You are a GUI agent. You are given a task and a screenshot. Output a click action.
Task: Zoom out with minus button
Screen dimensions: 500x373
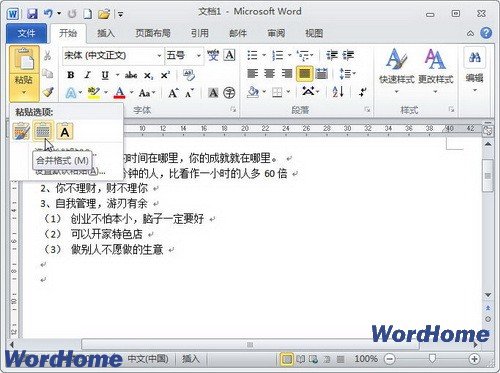390,359
